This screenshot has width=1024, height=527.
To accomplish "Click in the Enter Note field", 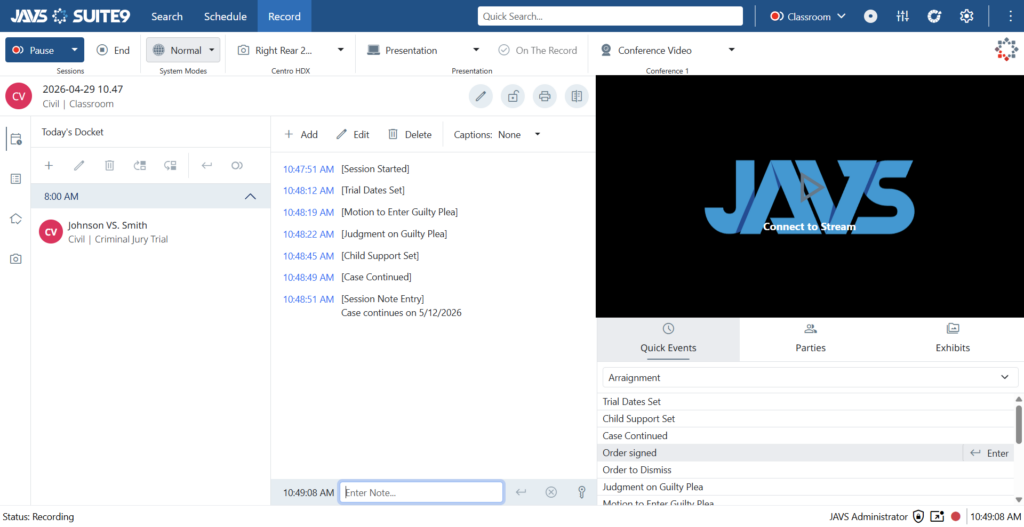I will pos(421,492).
